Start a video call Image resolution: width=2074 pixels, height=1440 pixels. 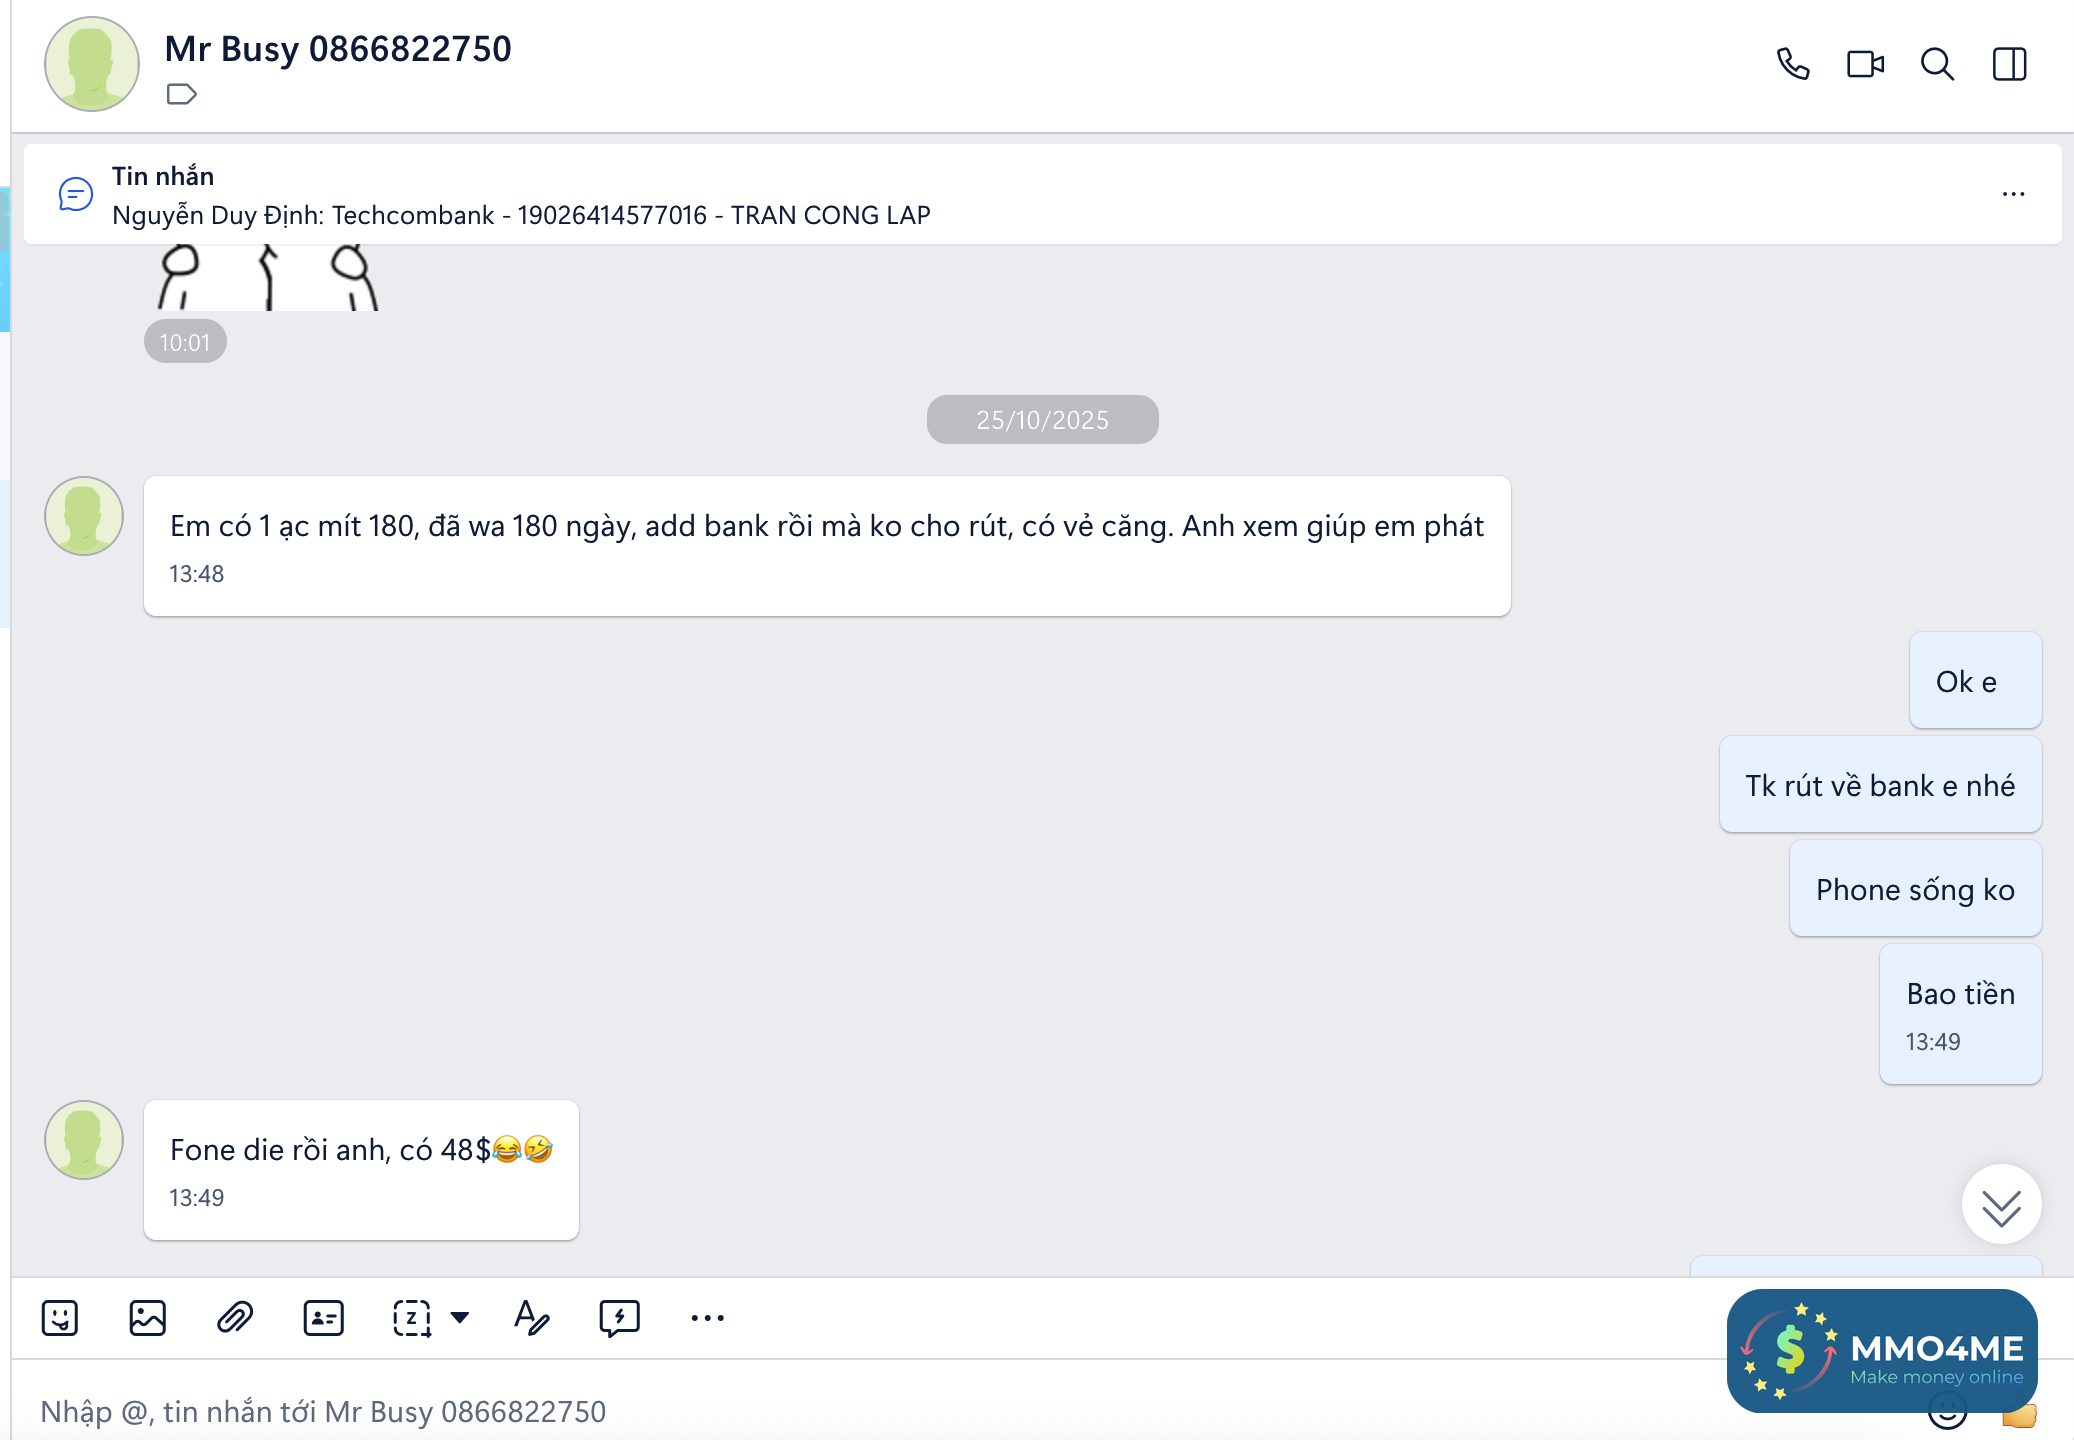click(x=1865, y=64)
